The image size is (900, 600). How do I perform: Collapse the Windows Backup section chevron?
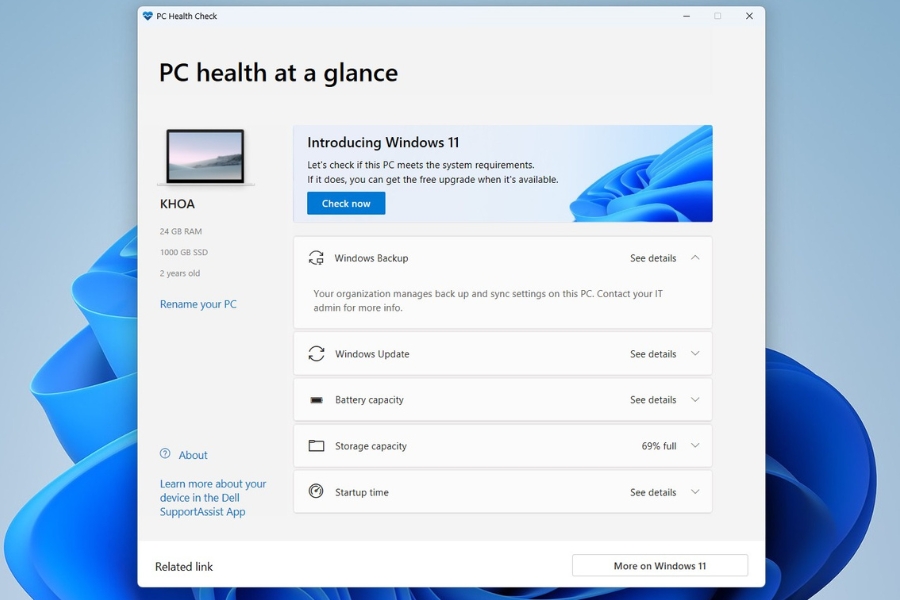click(x=695, y=258)
